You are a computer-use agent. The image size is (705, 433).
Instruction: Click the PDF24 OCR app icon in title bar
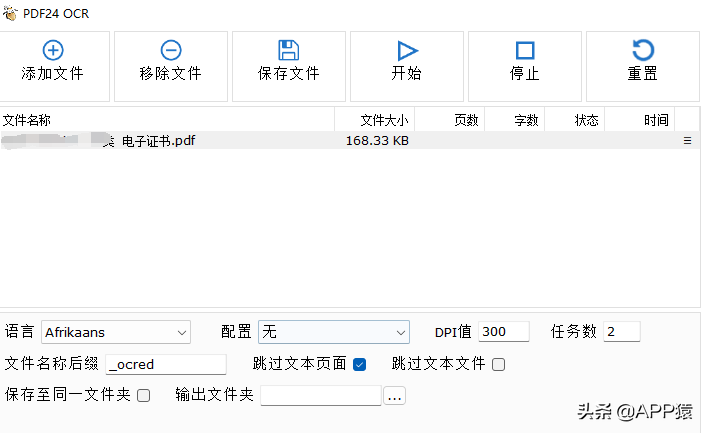pyautogui.click(x=10, y=13)
